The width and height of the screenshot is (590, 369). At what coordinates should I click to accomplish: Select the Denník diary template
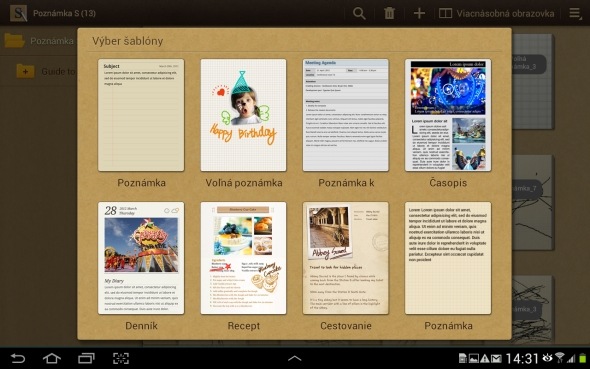click(x=141, y=258)
